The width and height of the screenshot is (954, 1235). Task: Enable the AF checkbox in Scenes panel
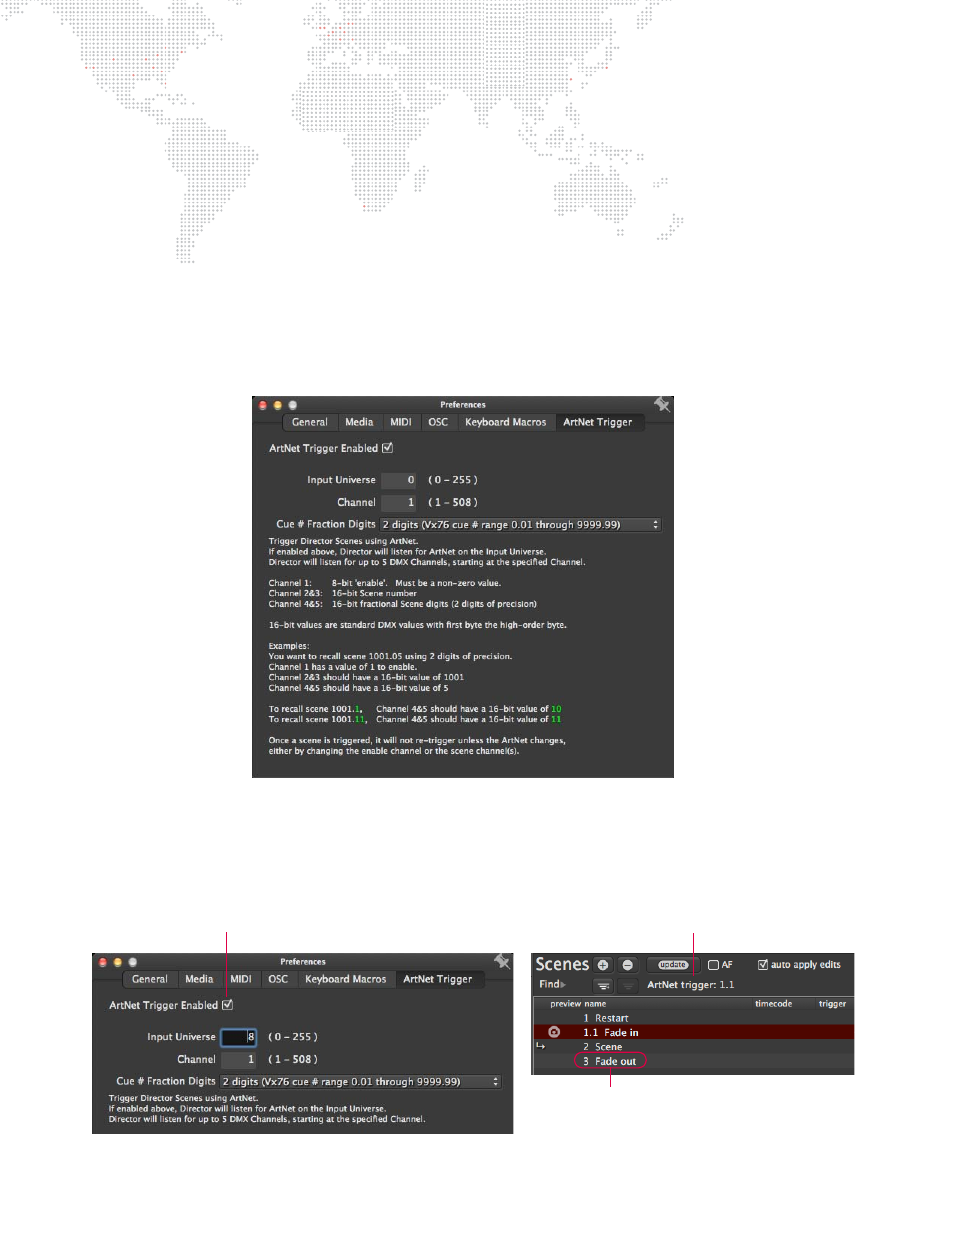pos(713,965)
